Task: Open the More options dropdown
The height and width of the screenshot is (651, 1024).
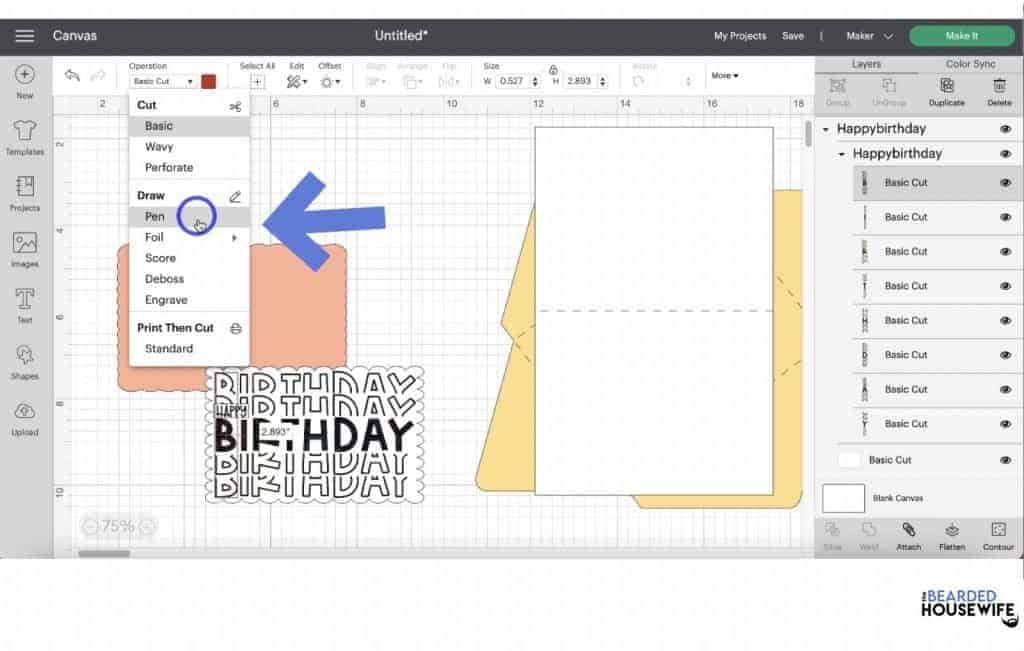Action: point(726,75)
